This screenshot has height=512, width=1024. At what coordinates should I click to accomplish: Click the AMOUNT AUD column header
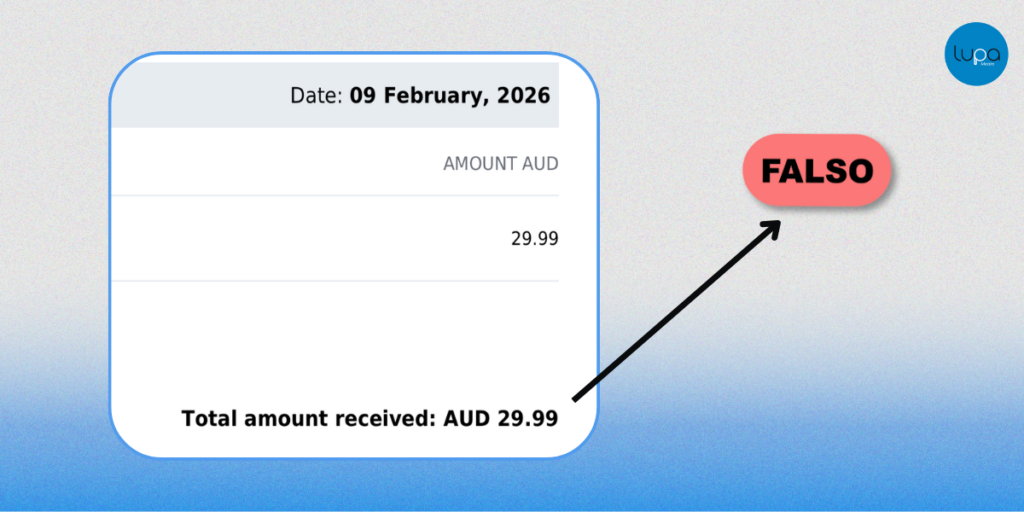click(500, 164)
